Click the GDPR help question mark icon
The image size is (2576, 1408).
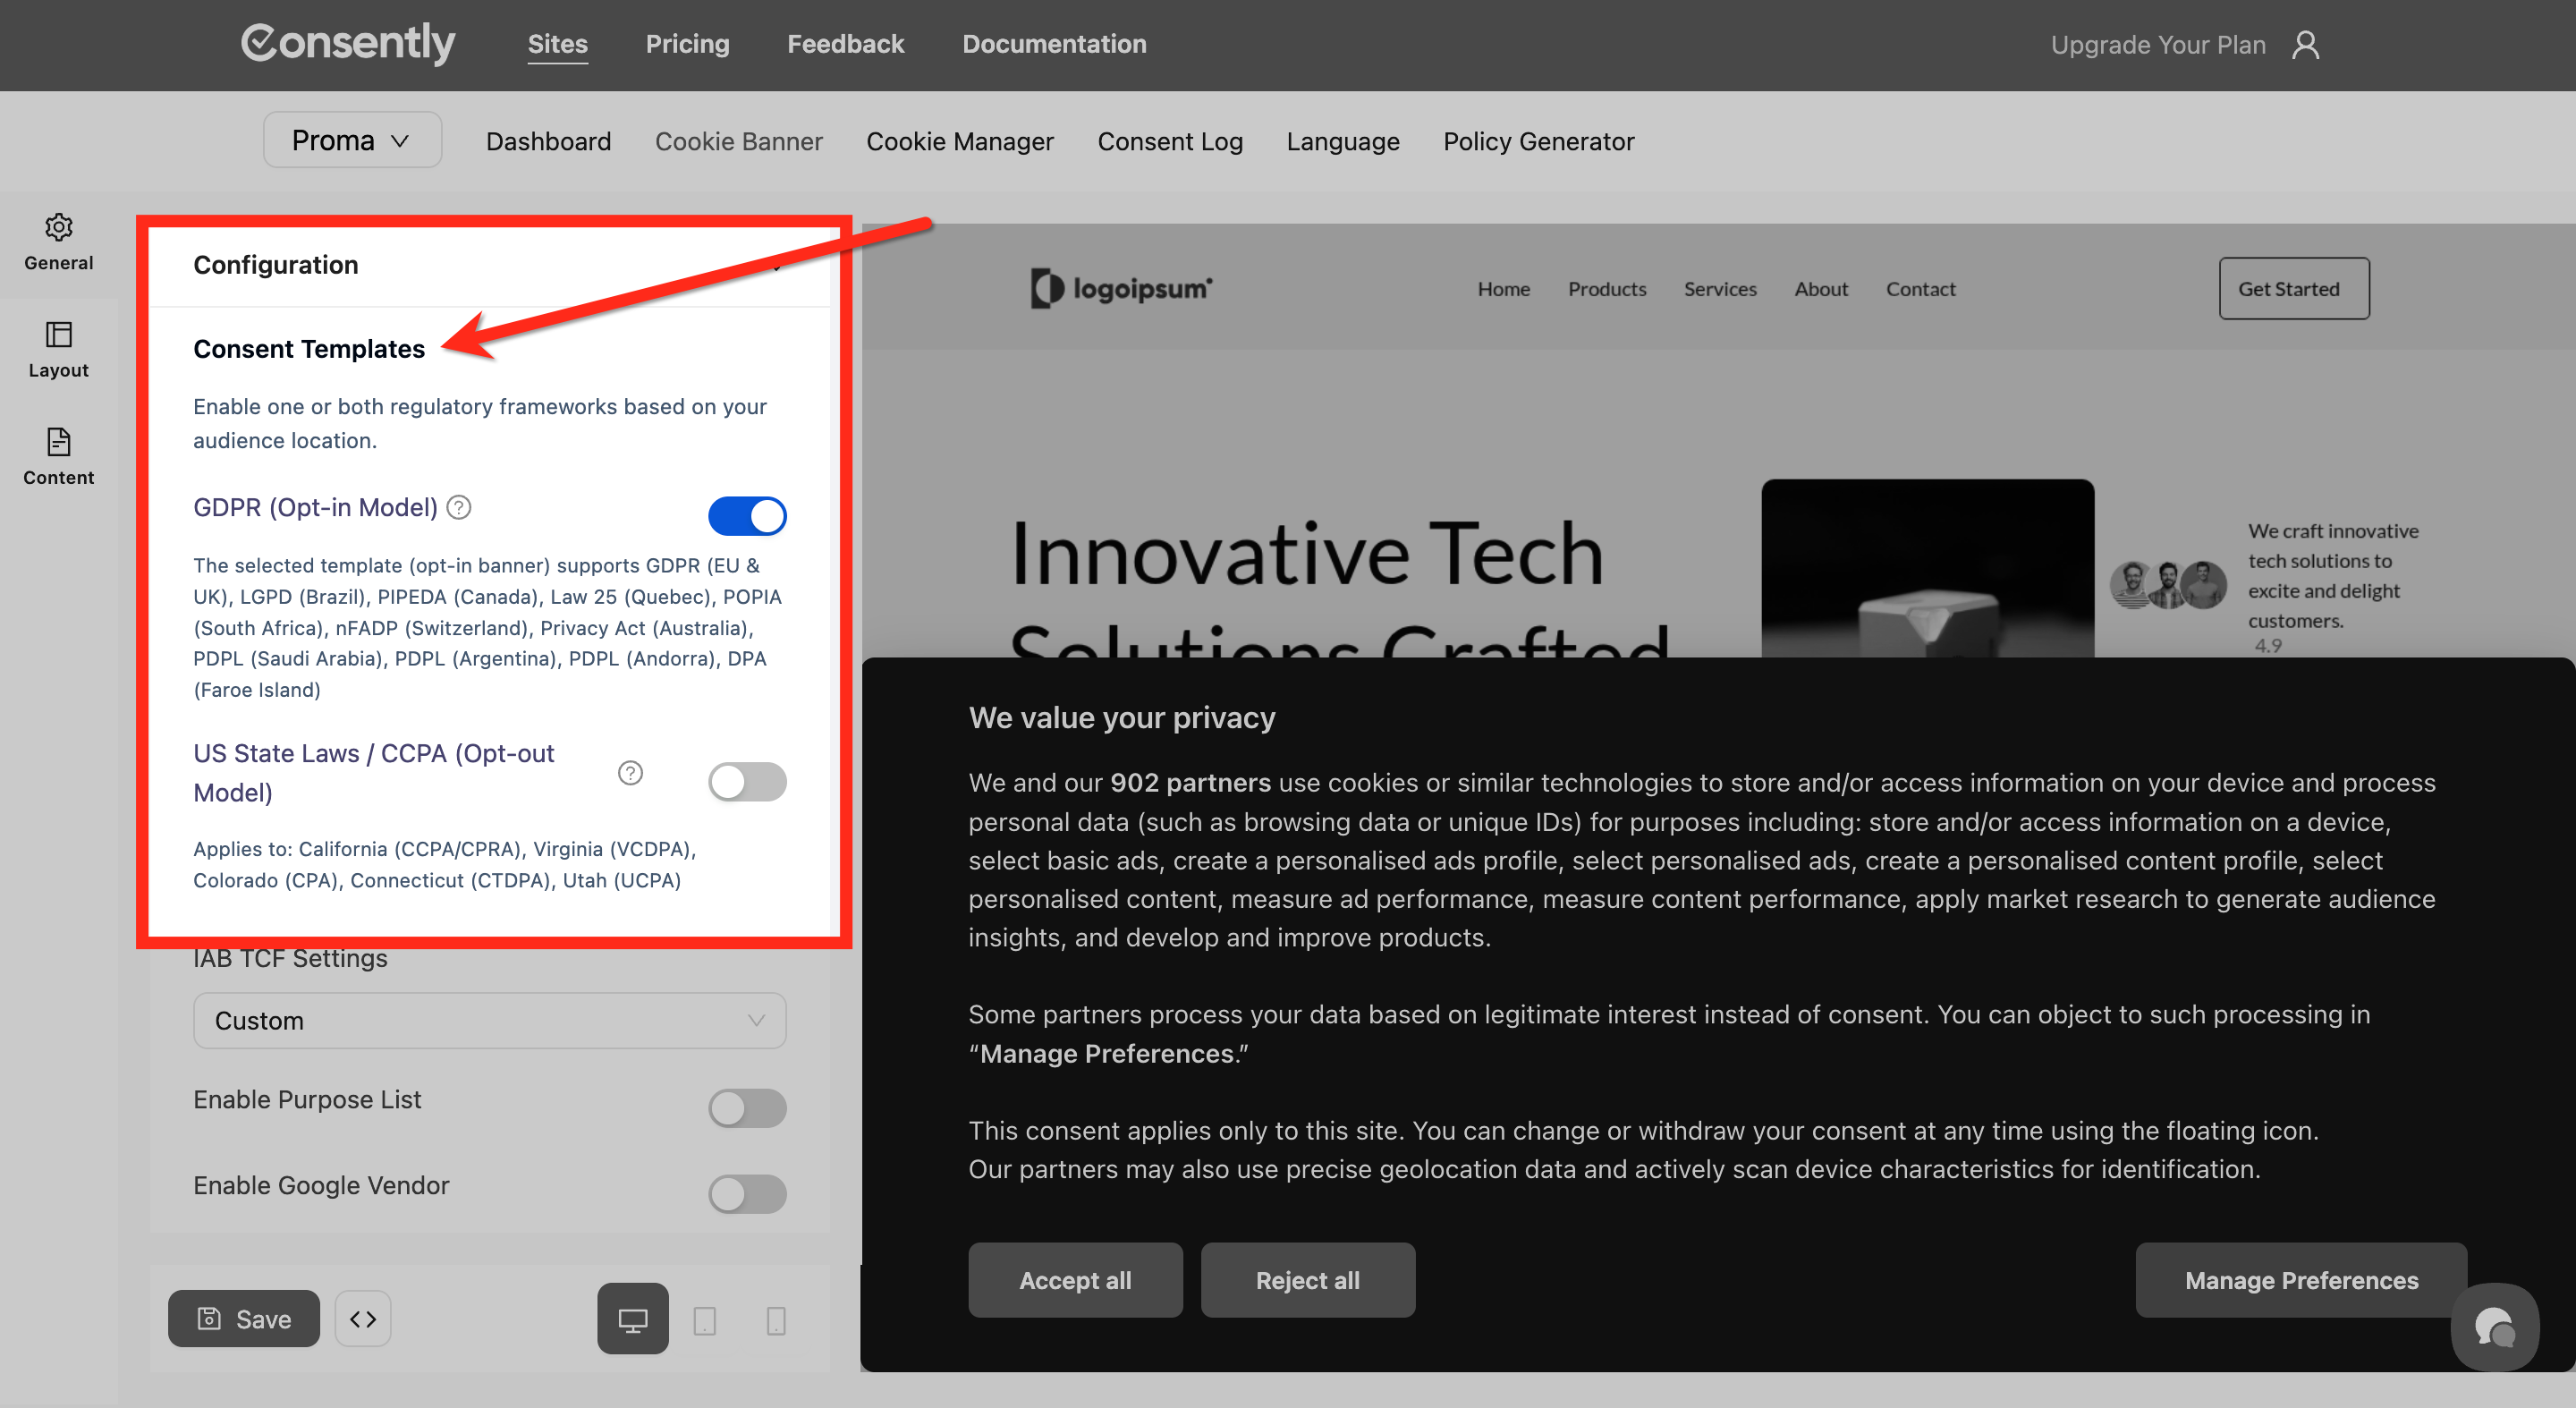click(x=459, y=507)
